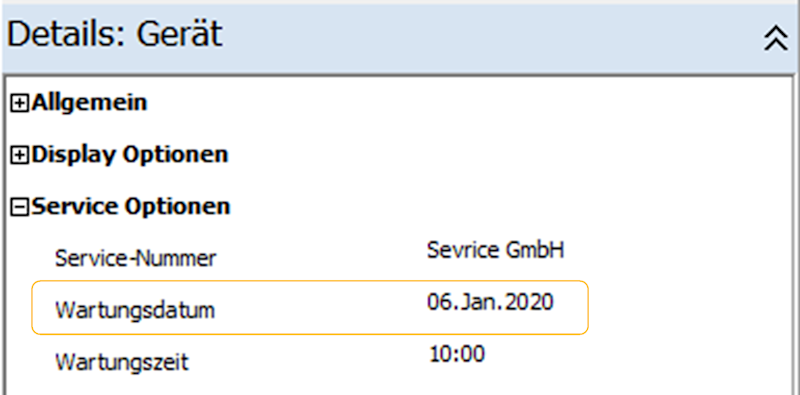Click the Details: Gerät panel title

pyautogui.click(x=114, y=35)
